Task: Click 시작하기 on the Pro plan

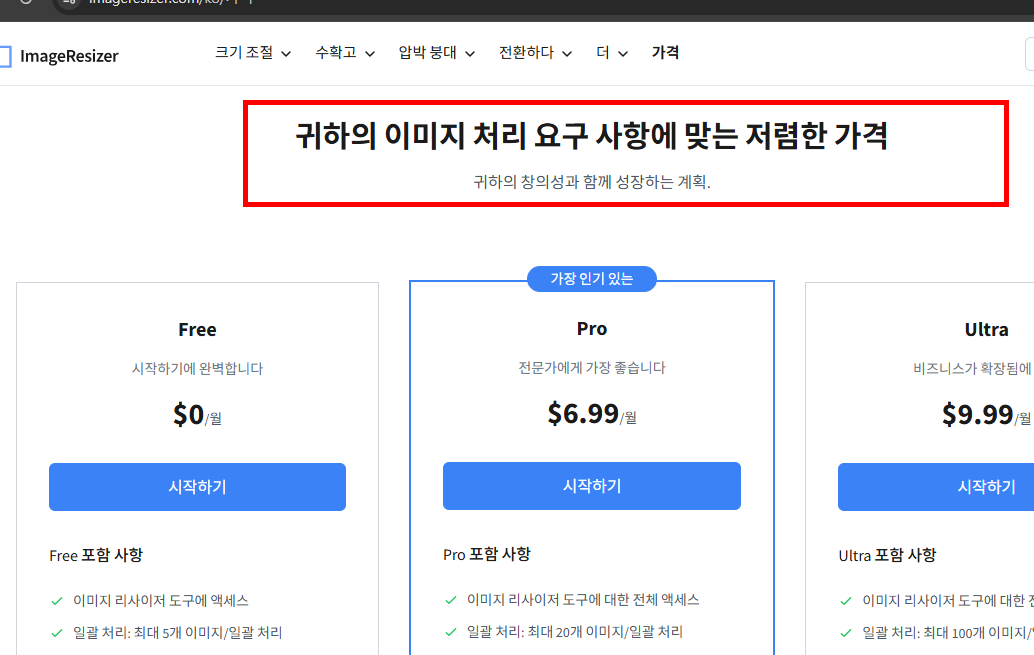Action: tap(591, 486)
